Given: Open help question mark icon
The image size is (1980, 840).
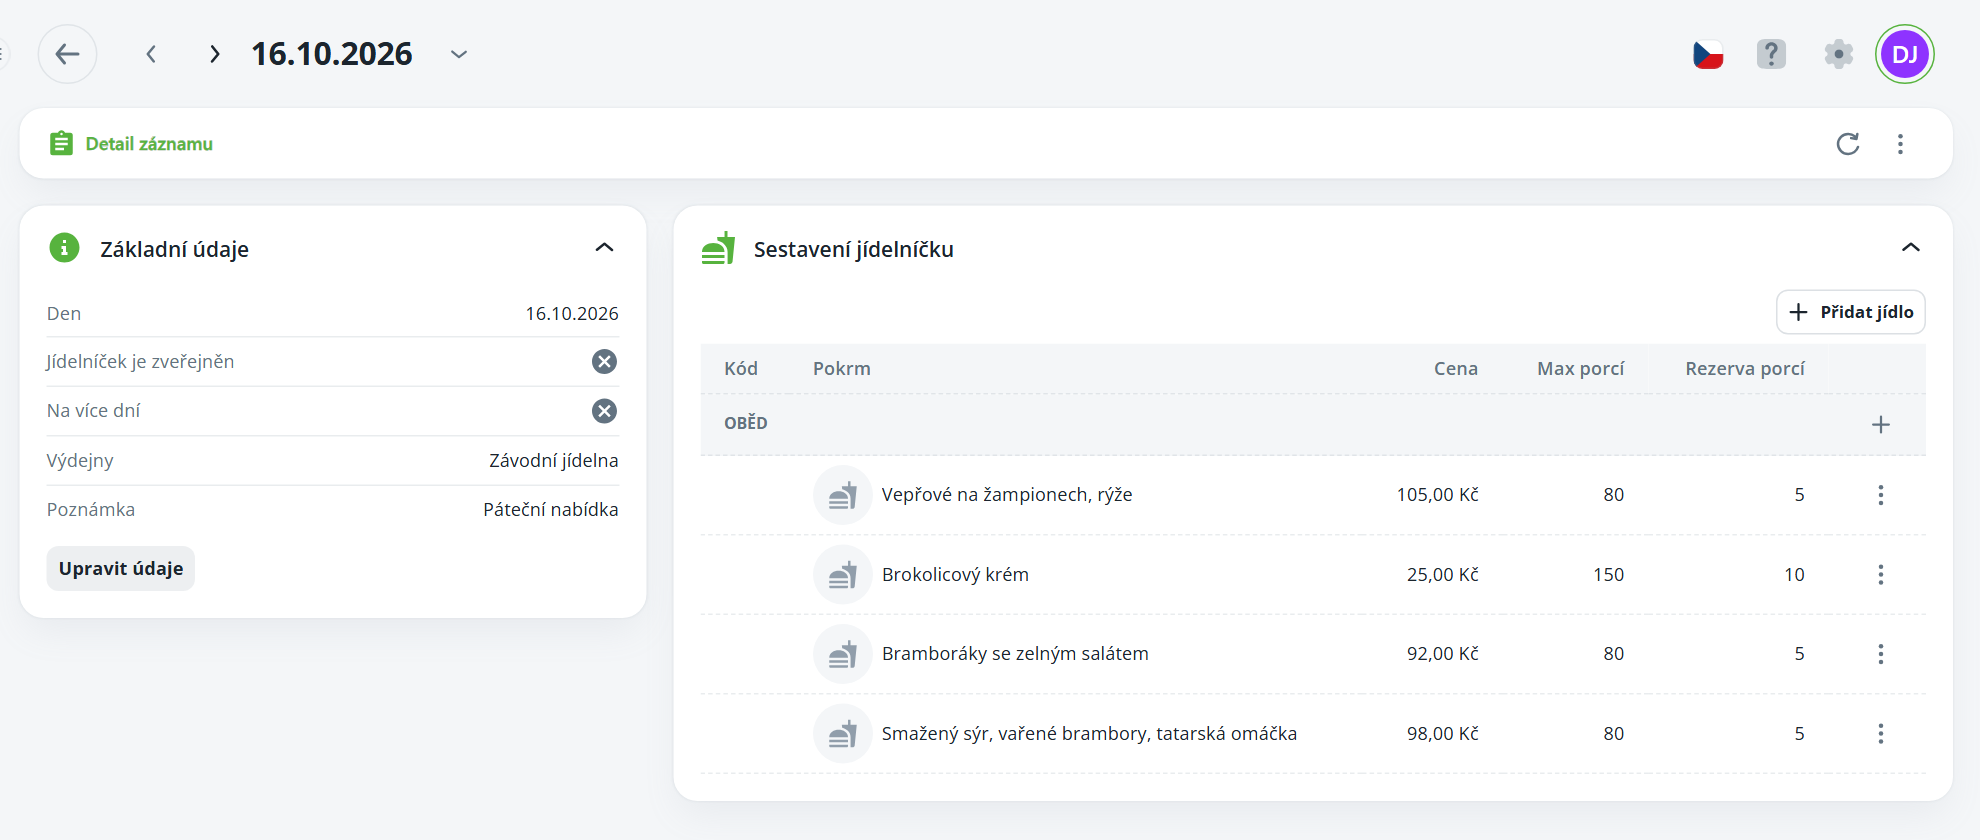Looking at the screenshot, I should [1771, 54].
